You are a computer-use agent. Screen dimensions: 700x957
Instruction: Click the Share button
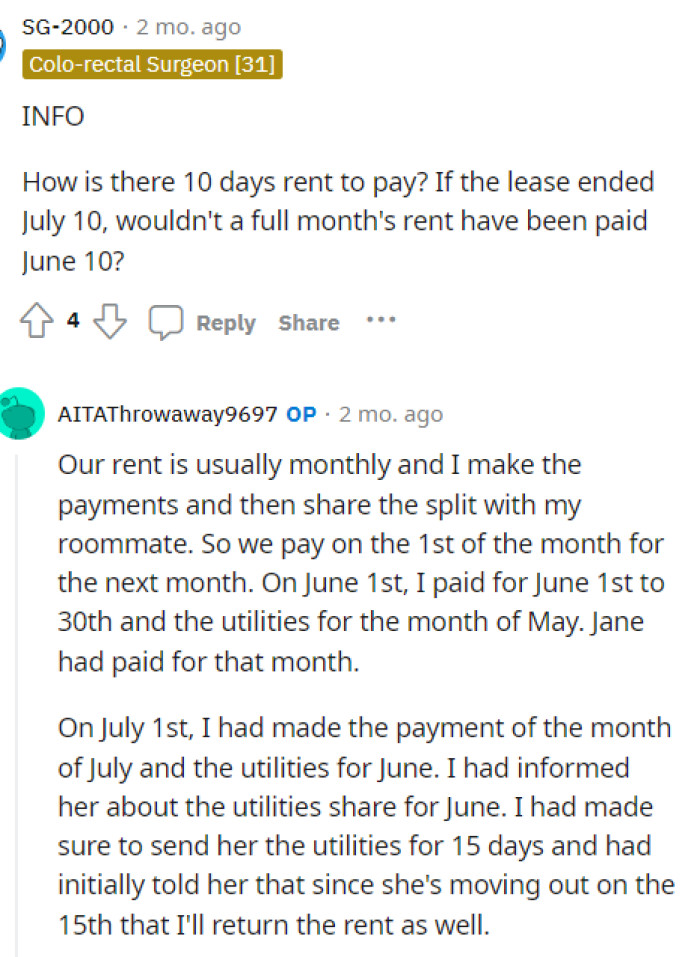[x=308, y=322]
